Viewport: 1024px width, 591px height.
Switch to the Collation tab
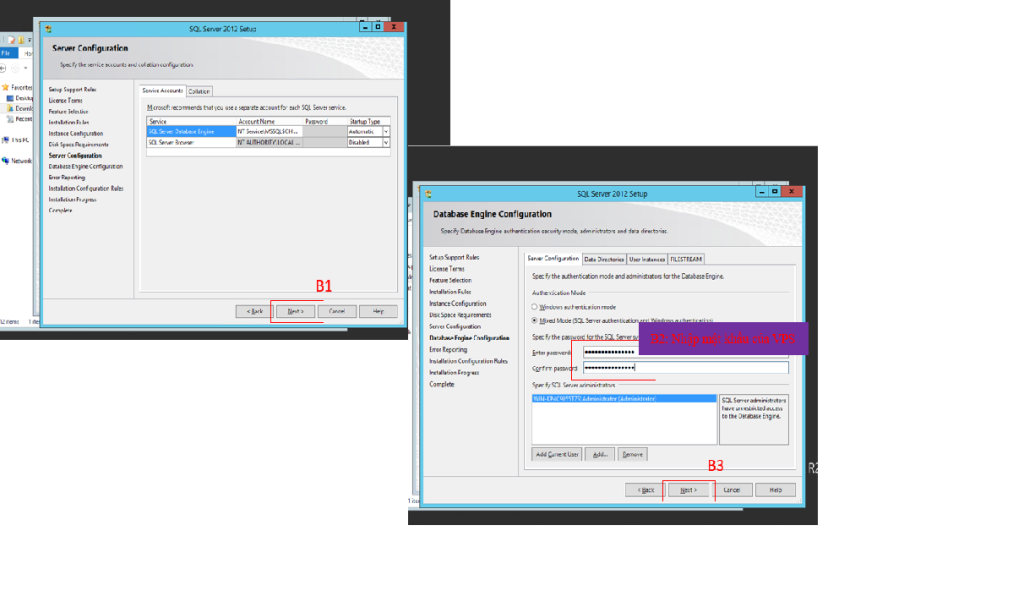(199, 91)
